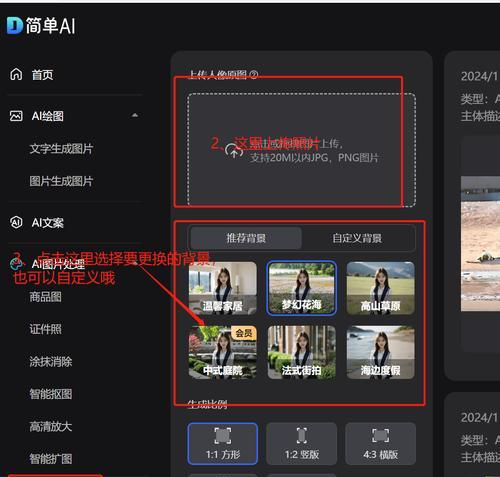Choose the 1:1 方形 ratio icon
Viewport: 500px width, 477px height.
tap(223, 436)
